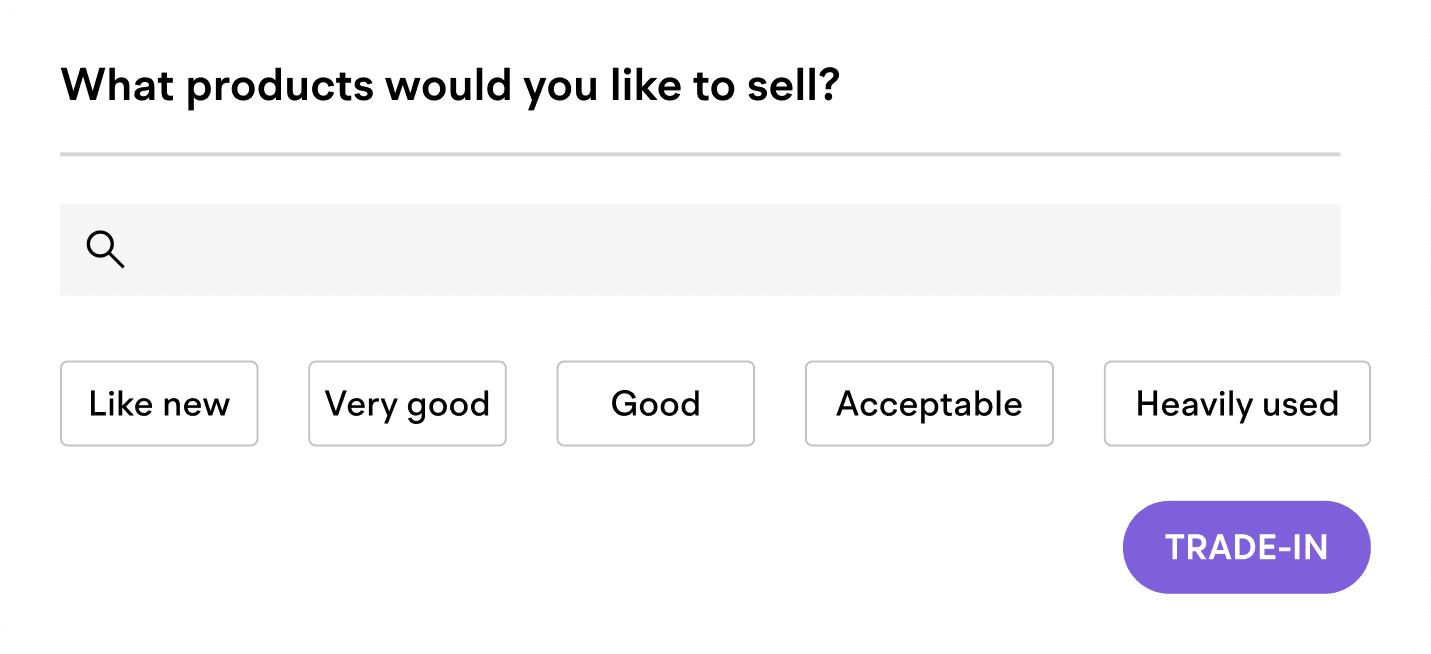Choose the "Very good" condition

click(407, 404)
